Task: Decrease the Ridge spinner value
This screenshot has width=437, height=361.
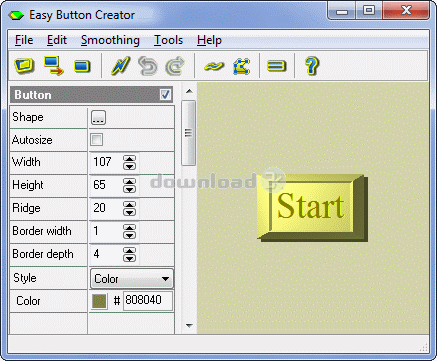Action: pyautogui.click(x=129, y=212)
